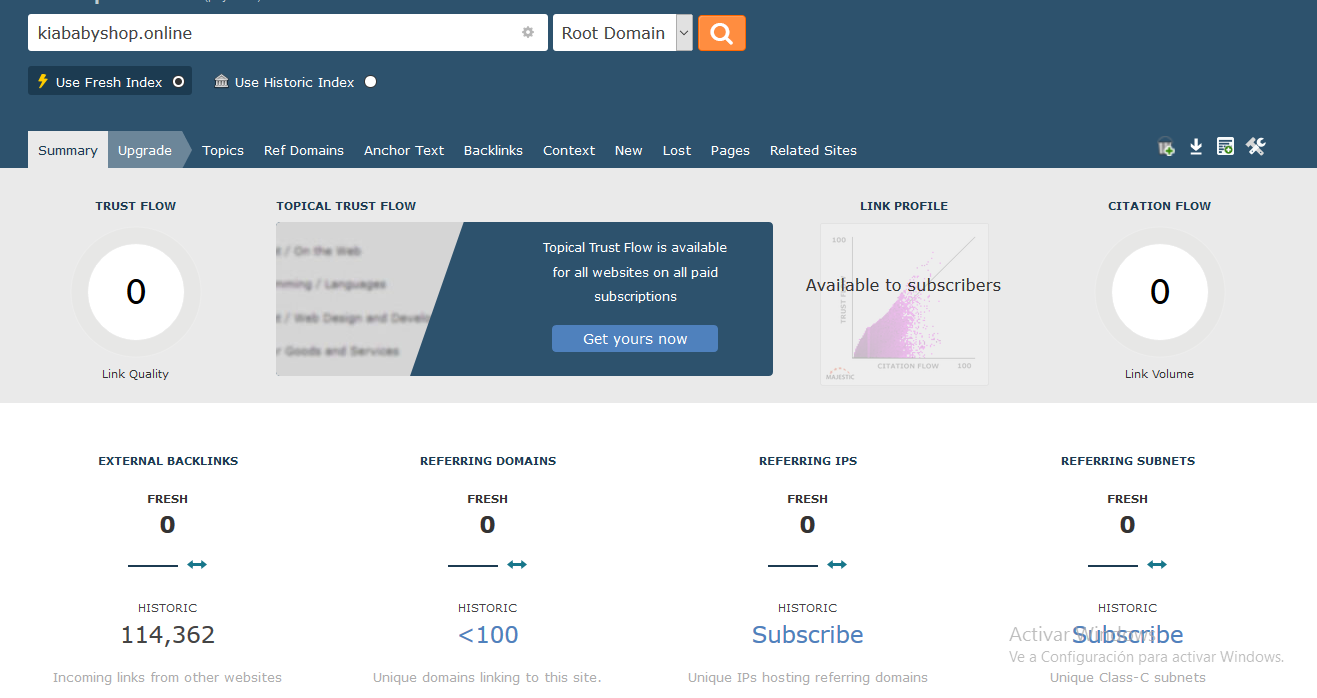
Task: Switch to the Summary tab
Action: [x=68, y=150]
